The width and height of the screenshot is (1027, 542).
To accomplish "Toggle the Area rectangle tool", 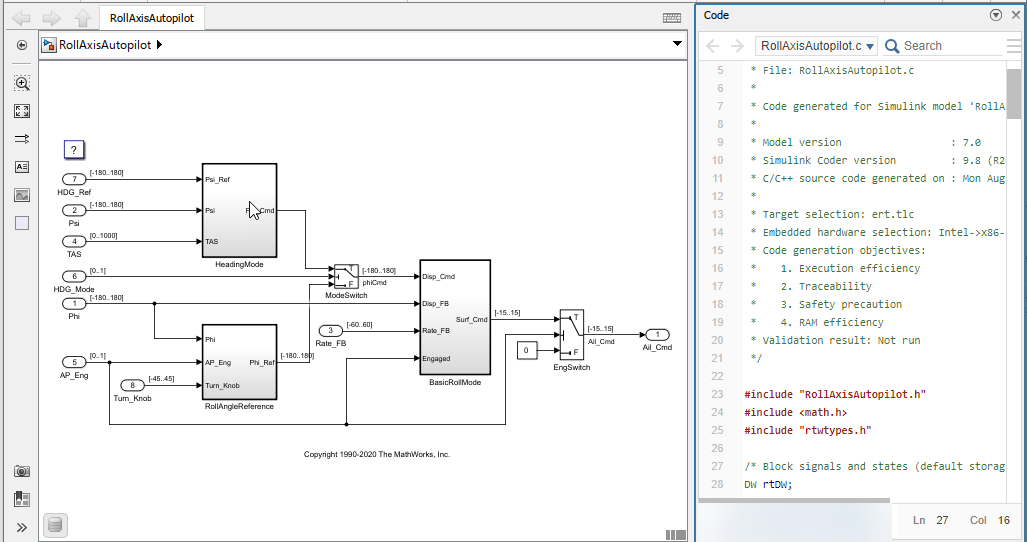I will (22, 222).
